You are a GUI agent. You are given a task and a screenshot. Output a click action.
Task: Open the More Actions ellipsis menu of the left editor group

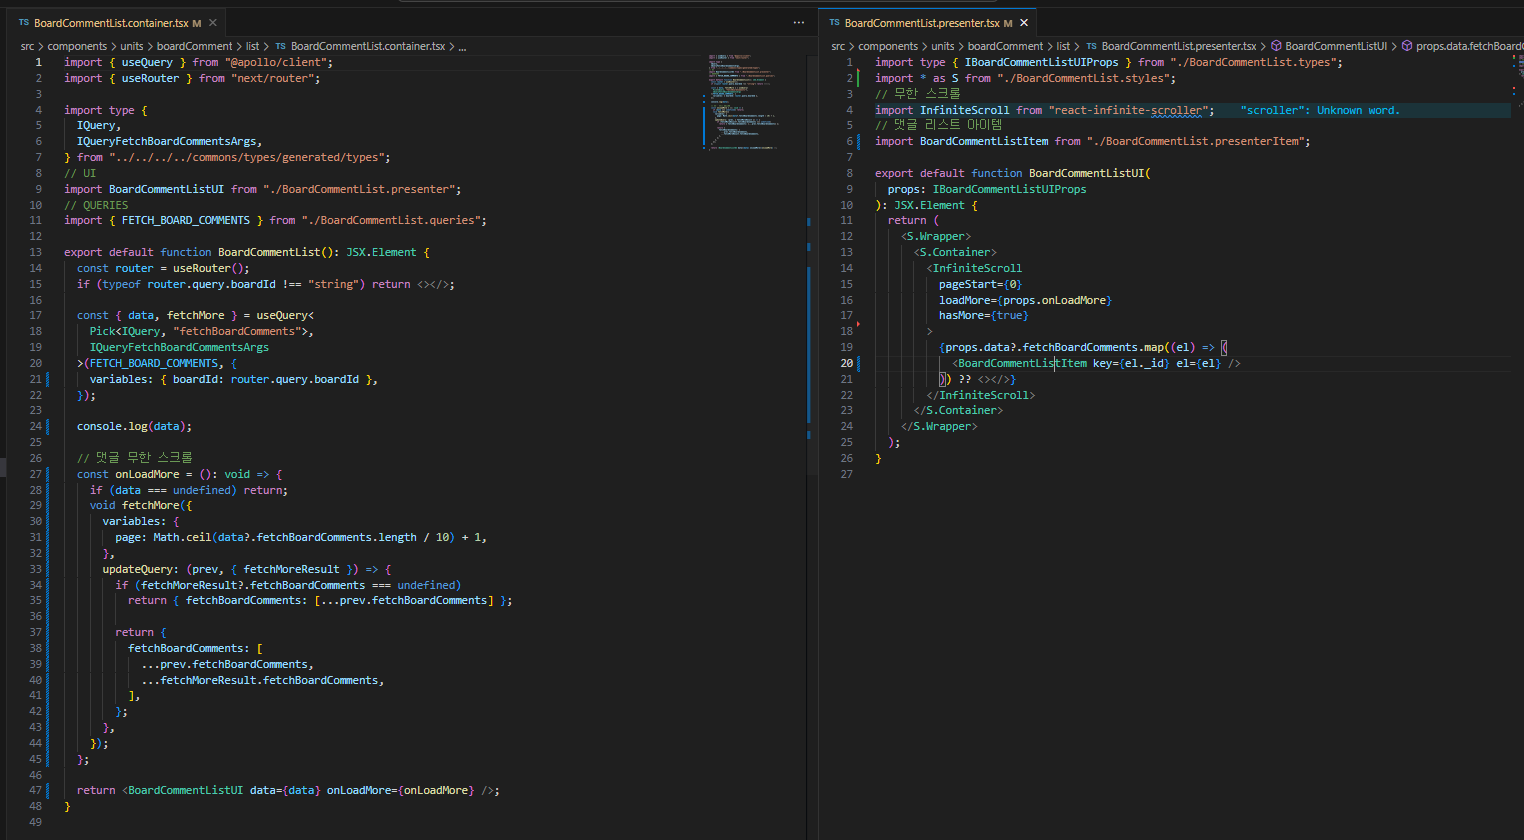(x=798, y=22)
